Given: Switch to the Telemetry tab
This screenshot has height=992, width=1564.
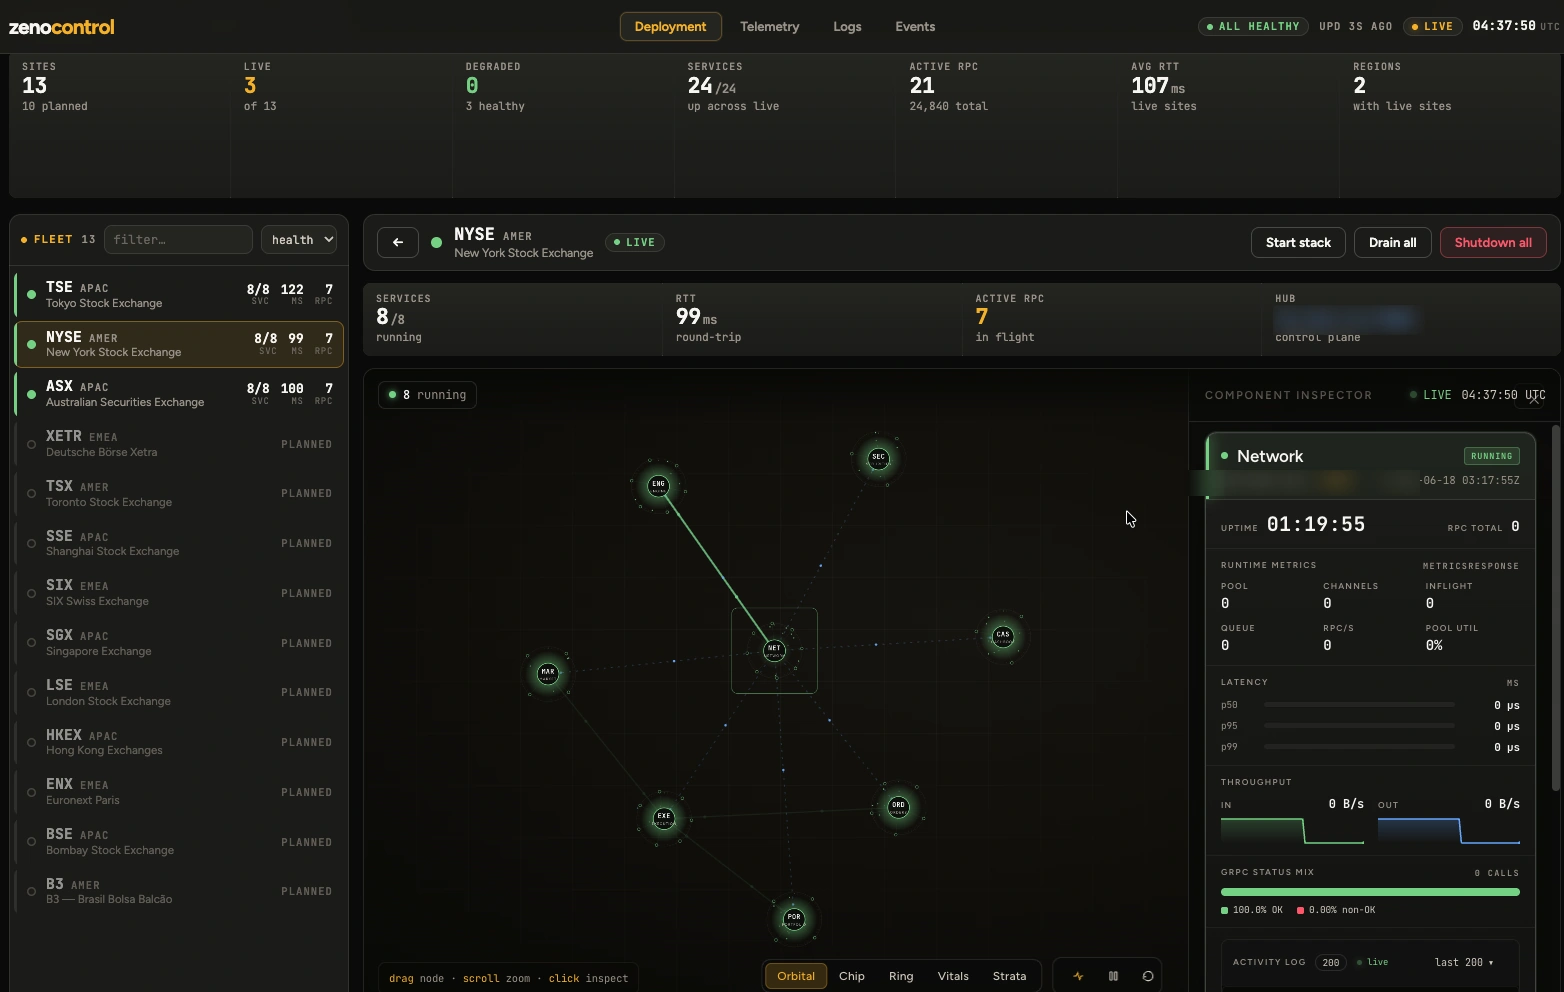Looking at the screenshot, I should (x=770, y=27).
